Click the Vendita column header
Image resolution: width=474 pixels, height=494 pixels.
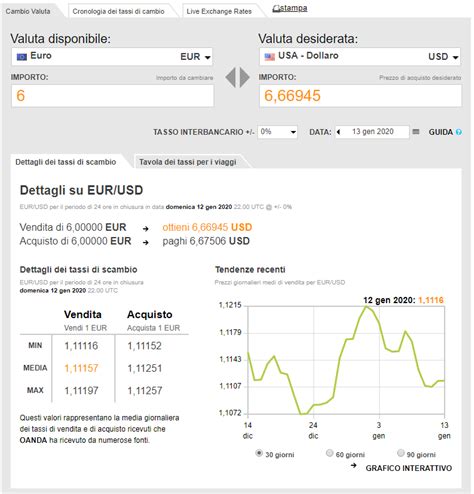click(83, 314)
